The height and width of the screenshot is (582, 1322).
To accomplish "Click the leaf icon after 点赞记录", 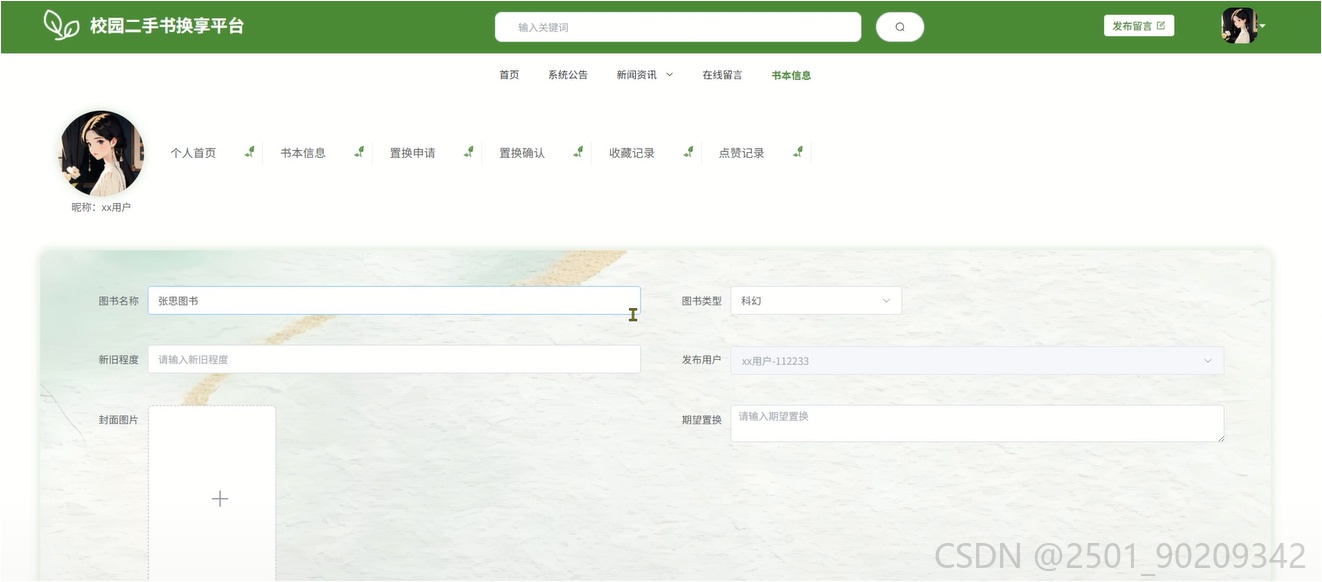I will tap(798, 152).
